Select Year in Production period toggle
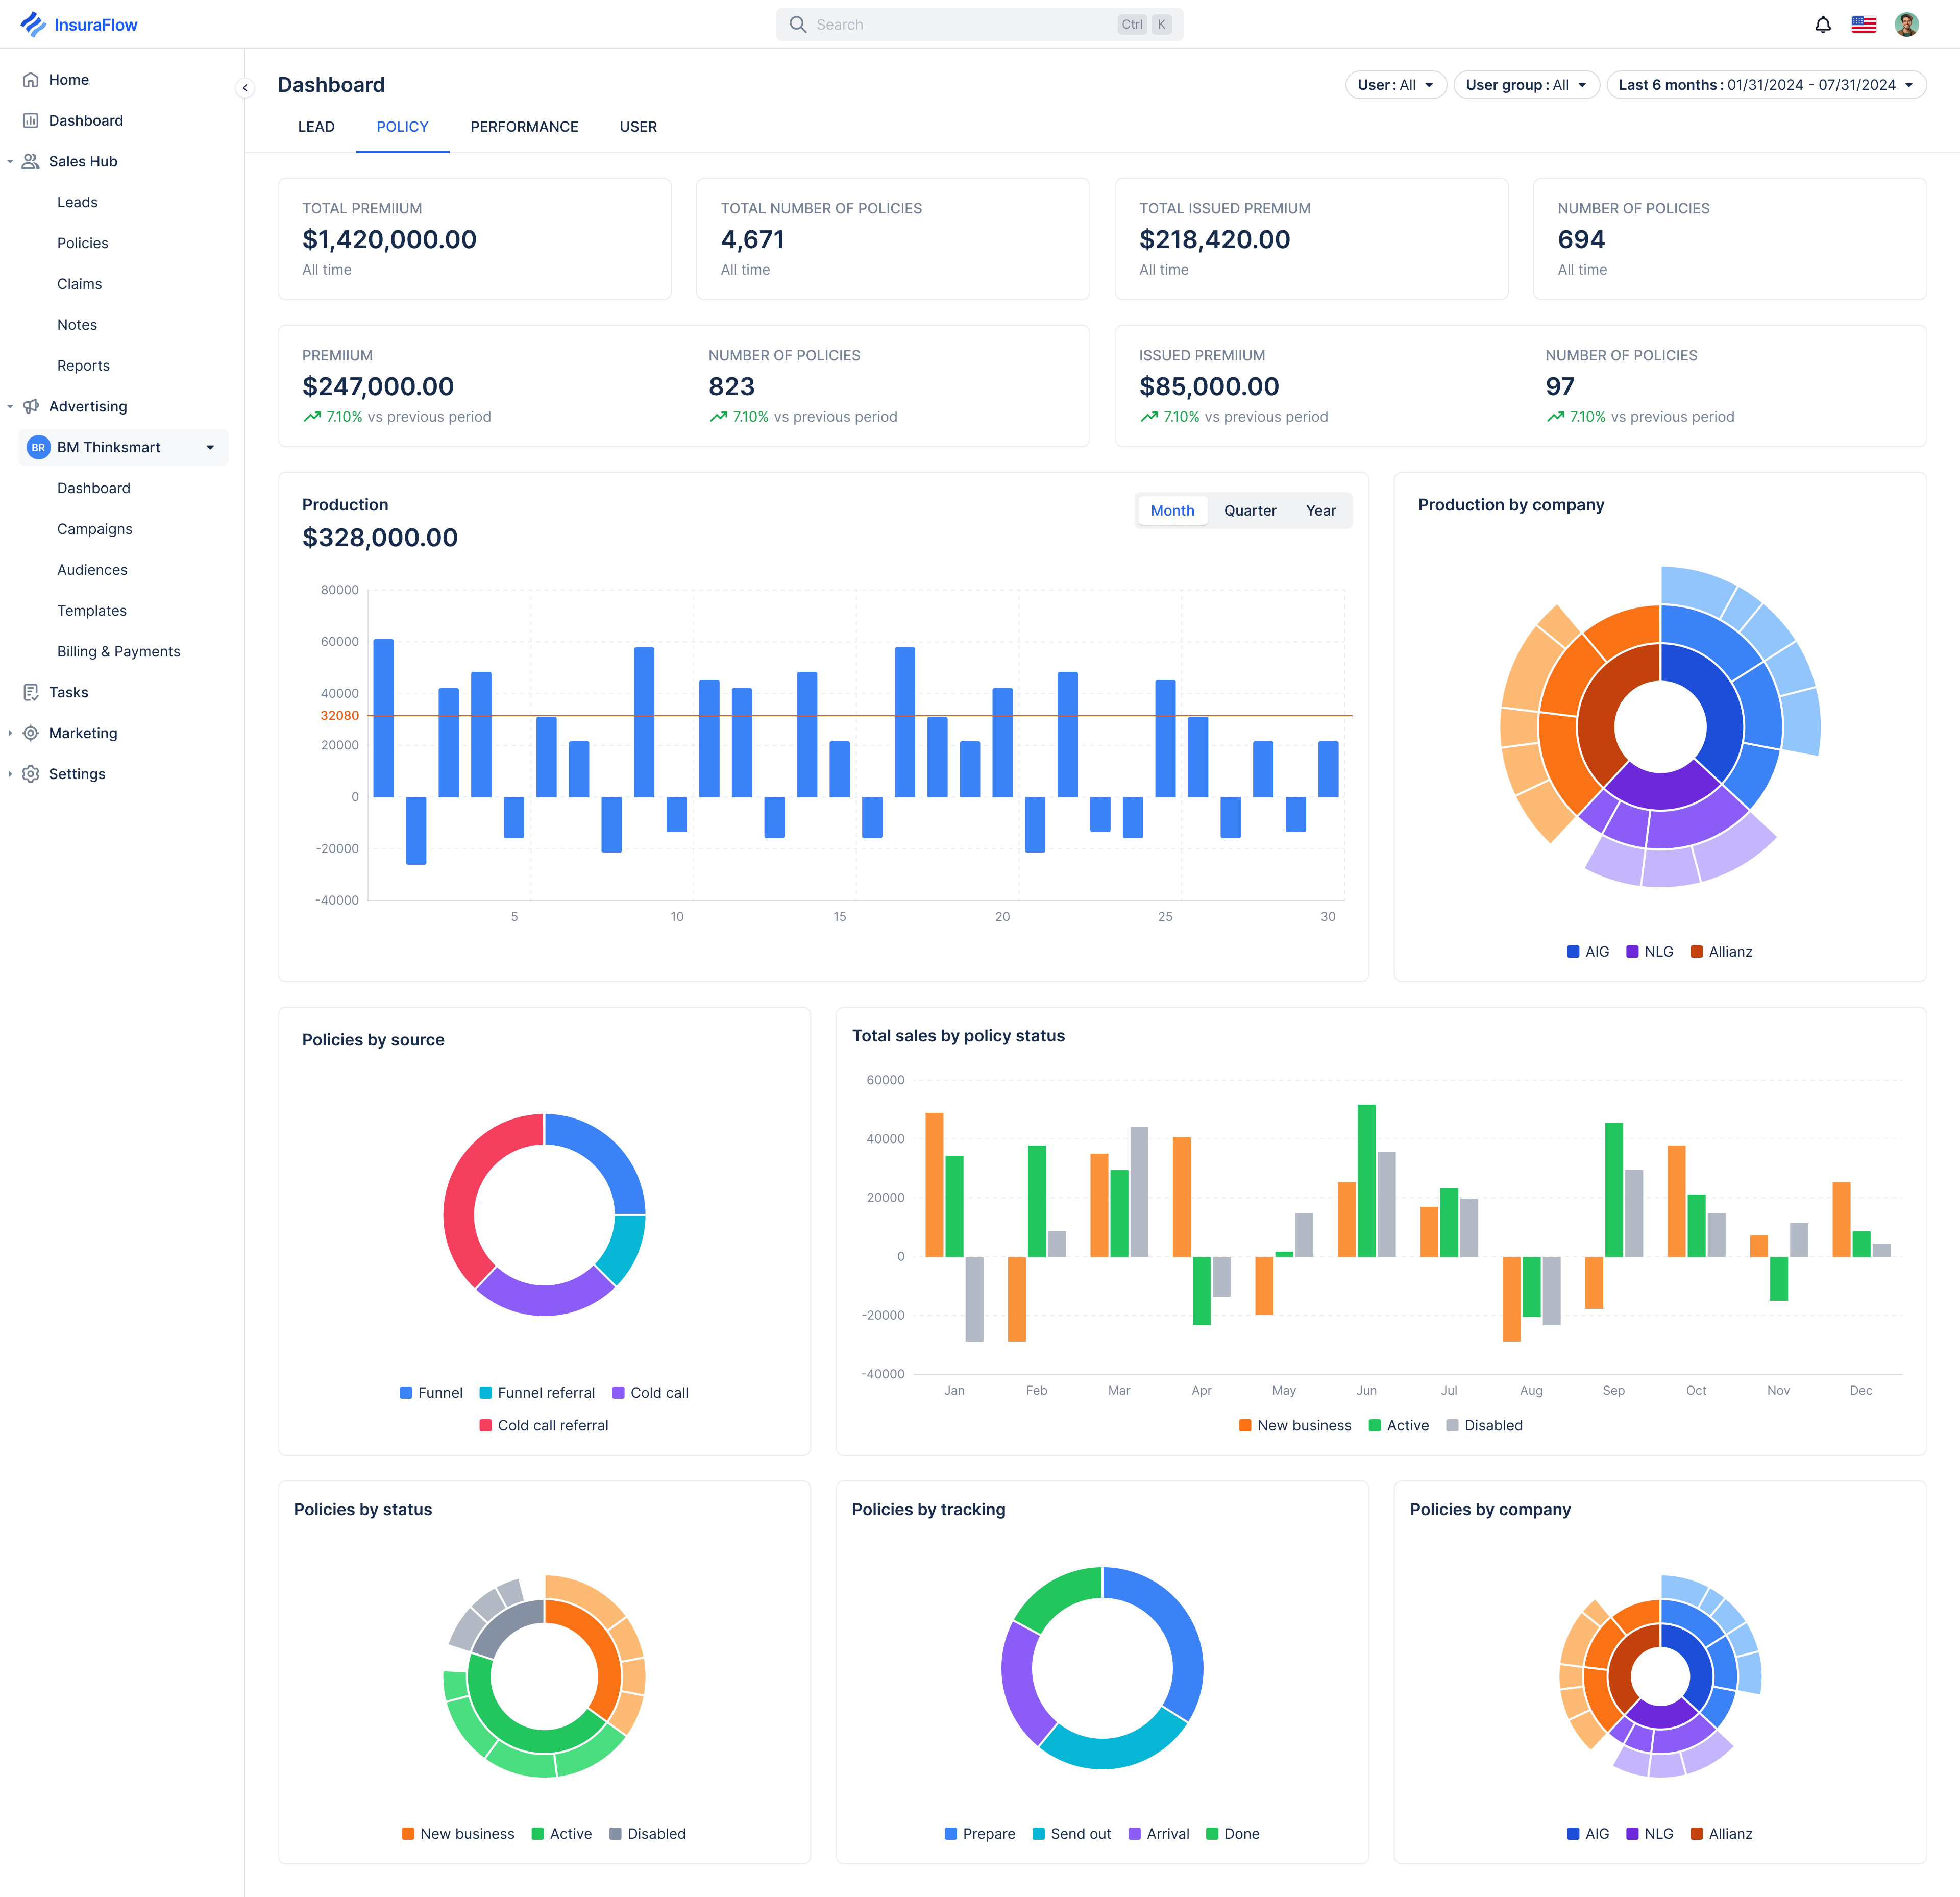This screenshot has height=1897, width=1960. [x=1320, y=510]
